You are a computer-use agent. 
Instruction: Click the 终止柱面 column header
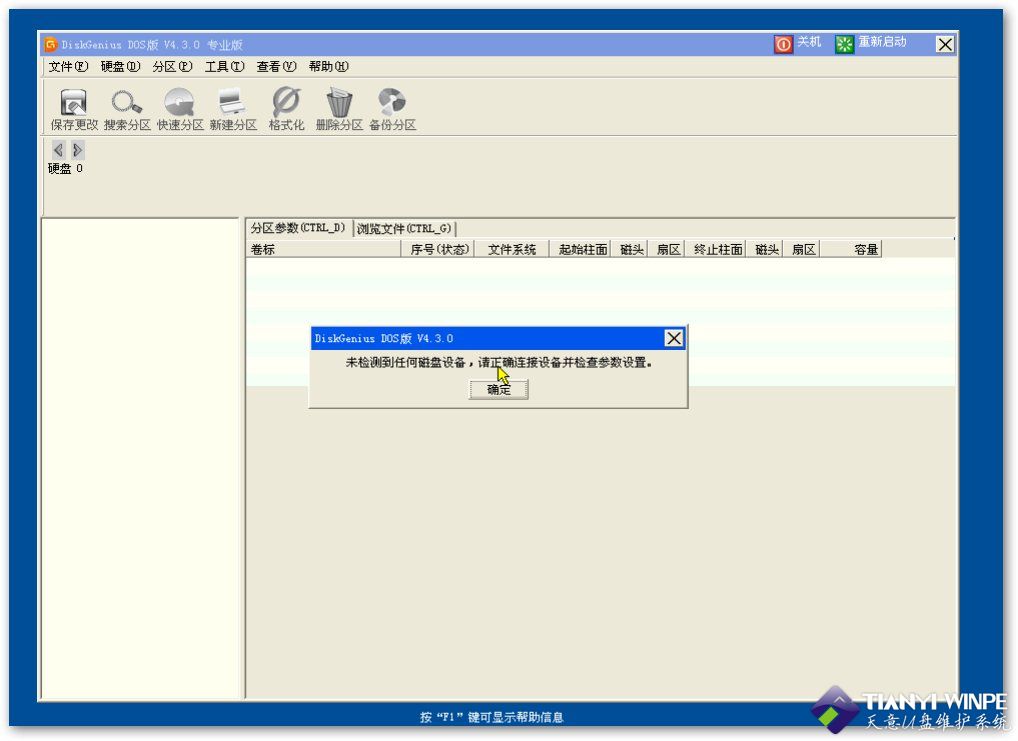click(x=717, y=249)
